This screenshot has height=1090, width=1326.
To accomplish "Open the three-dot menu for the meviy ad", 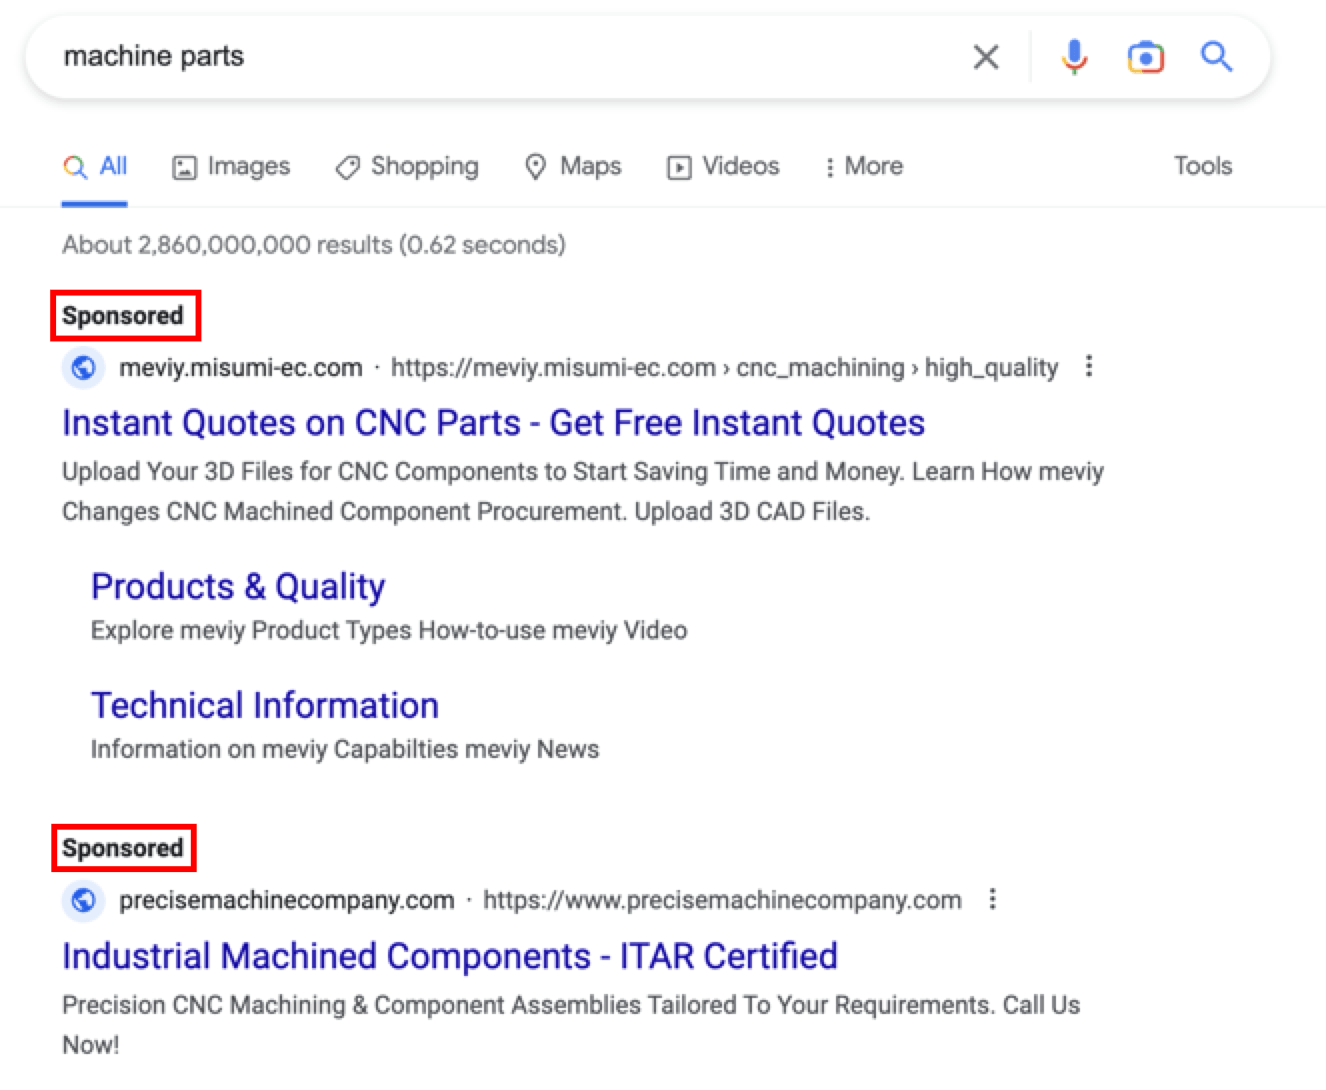I will click(1089, 367).
